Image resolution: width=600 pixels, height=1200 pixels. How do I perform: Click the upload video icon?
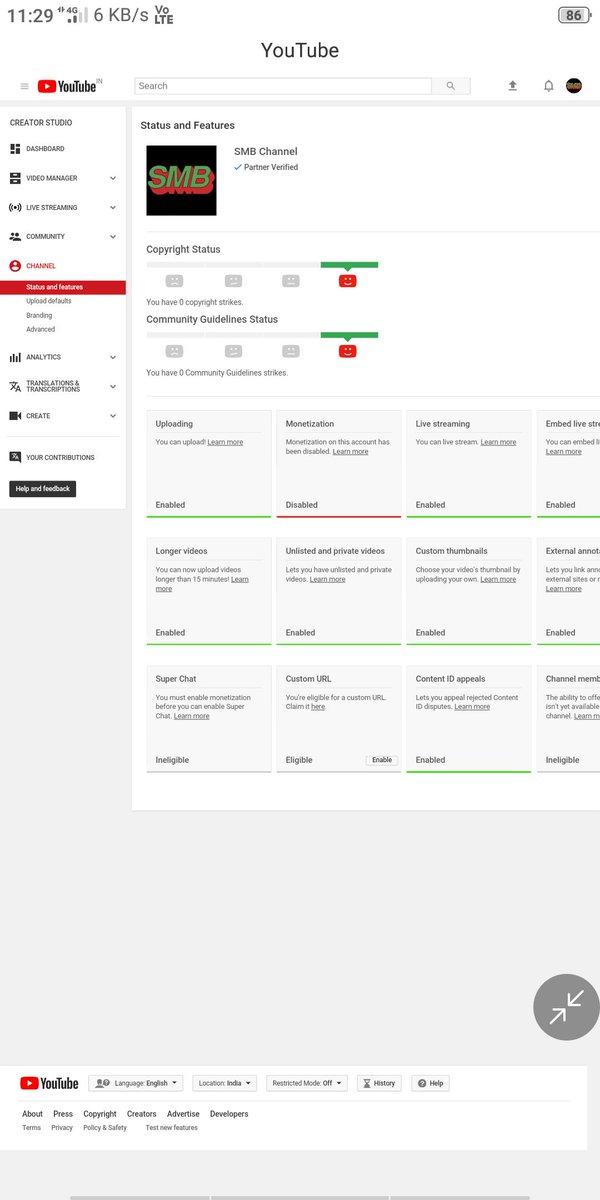coord(513,86)
